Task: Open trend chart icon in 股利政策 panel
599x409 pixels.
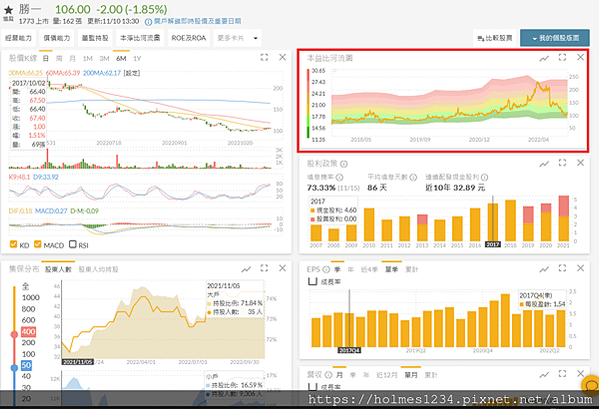Action: [x=544, y=163]
